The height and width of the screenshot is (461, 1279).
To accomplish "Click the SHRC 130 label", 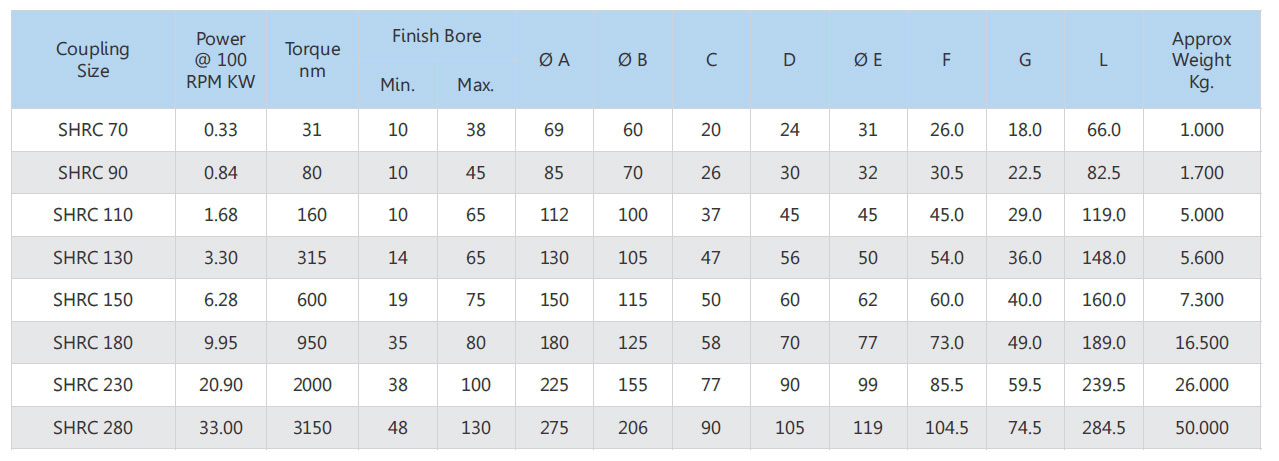I will coord(93,258).
